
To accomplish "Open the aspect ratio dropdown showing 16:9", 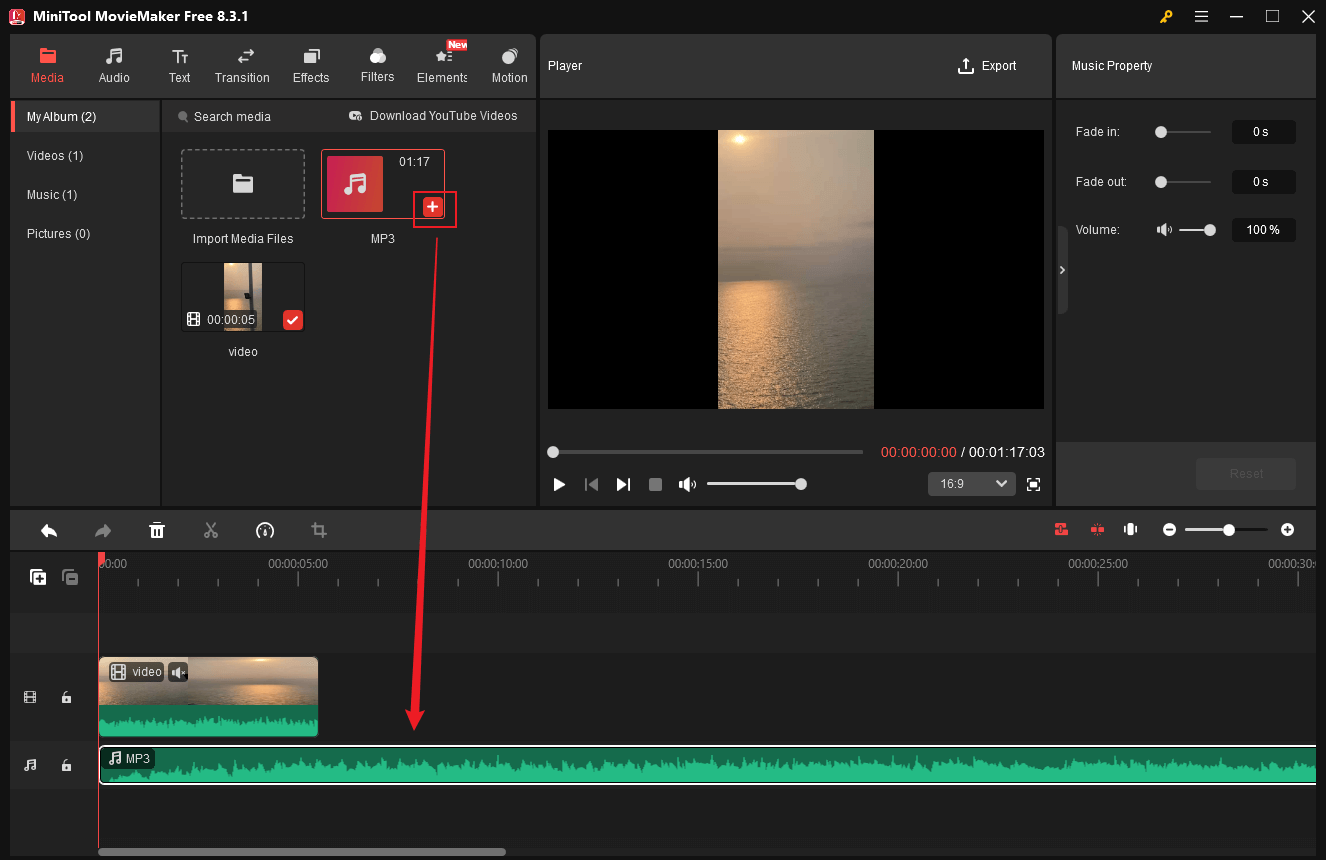I will [970, 483].
